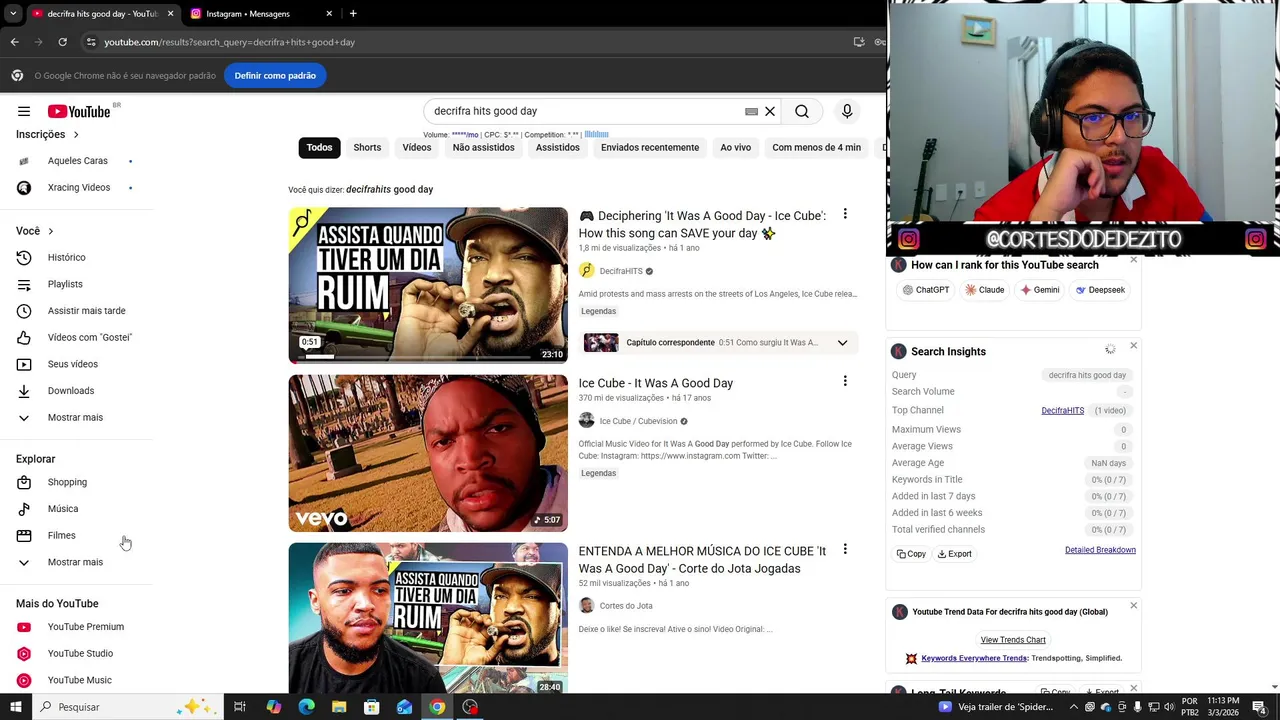The height and width of the screenshot is (720, 1280).
Task: Export the Search Insights data
Action: pyautogui.click(x=954, y=554)
